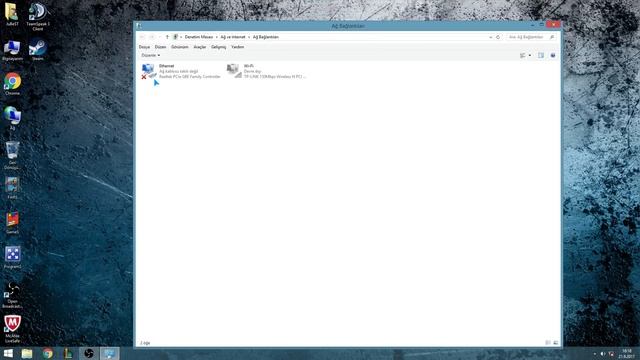
Task: Open the McAfee LiveSafe desktop shortcut
Action: click(12, 329)
